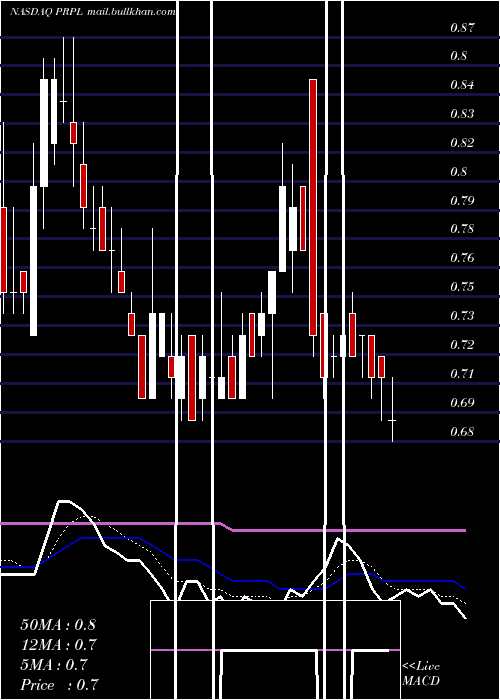The width and height of the screenshot is (500, 700).
Task: Click the 5MA : 0.7 readout
Action: [54, 665]
